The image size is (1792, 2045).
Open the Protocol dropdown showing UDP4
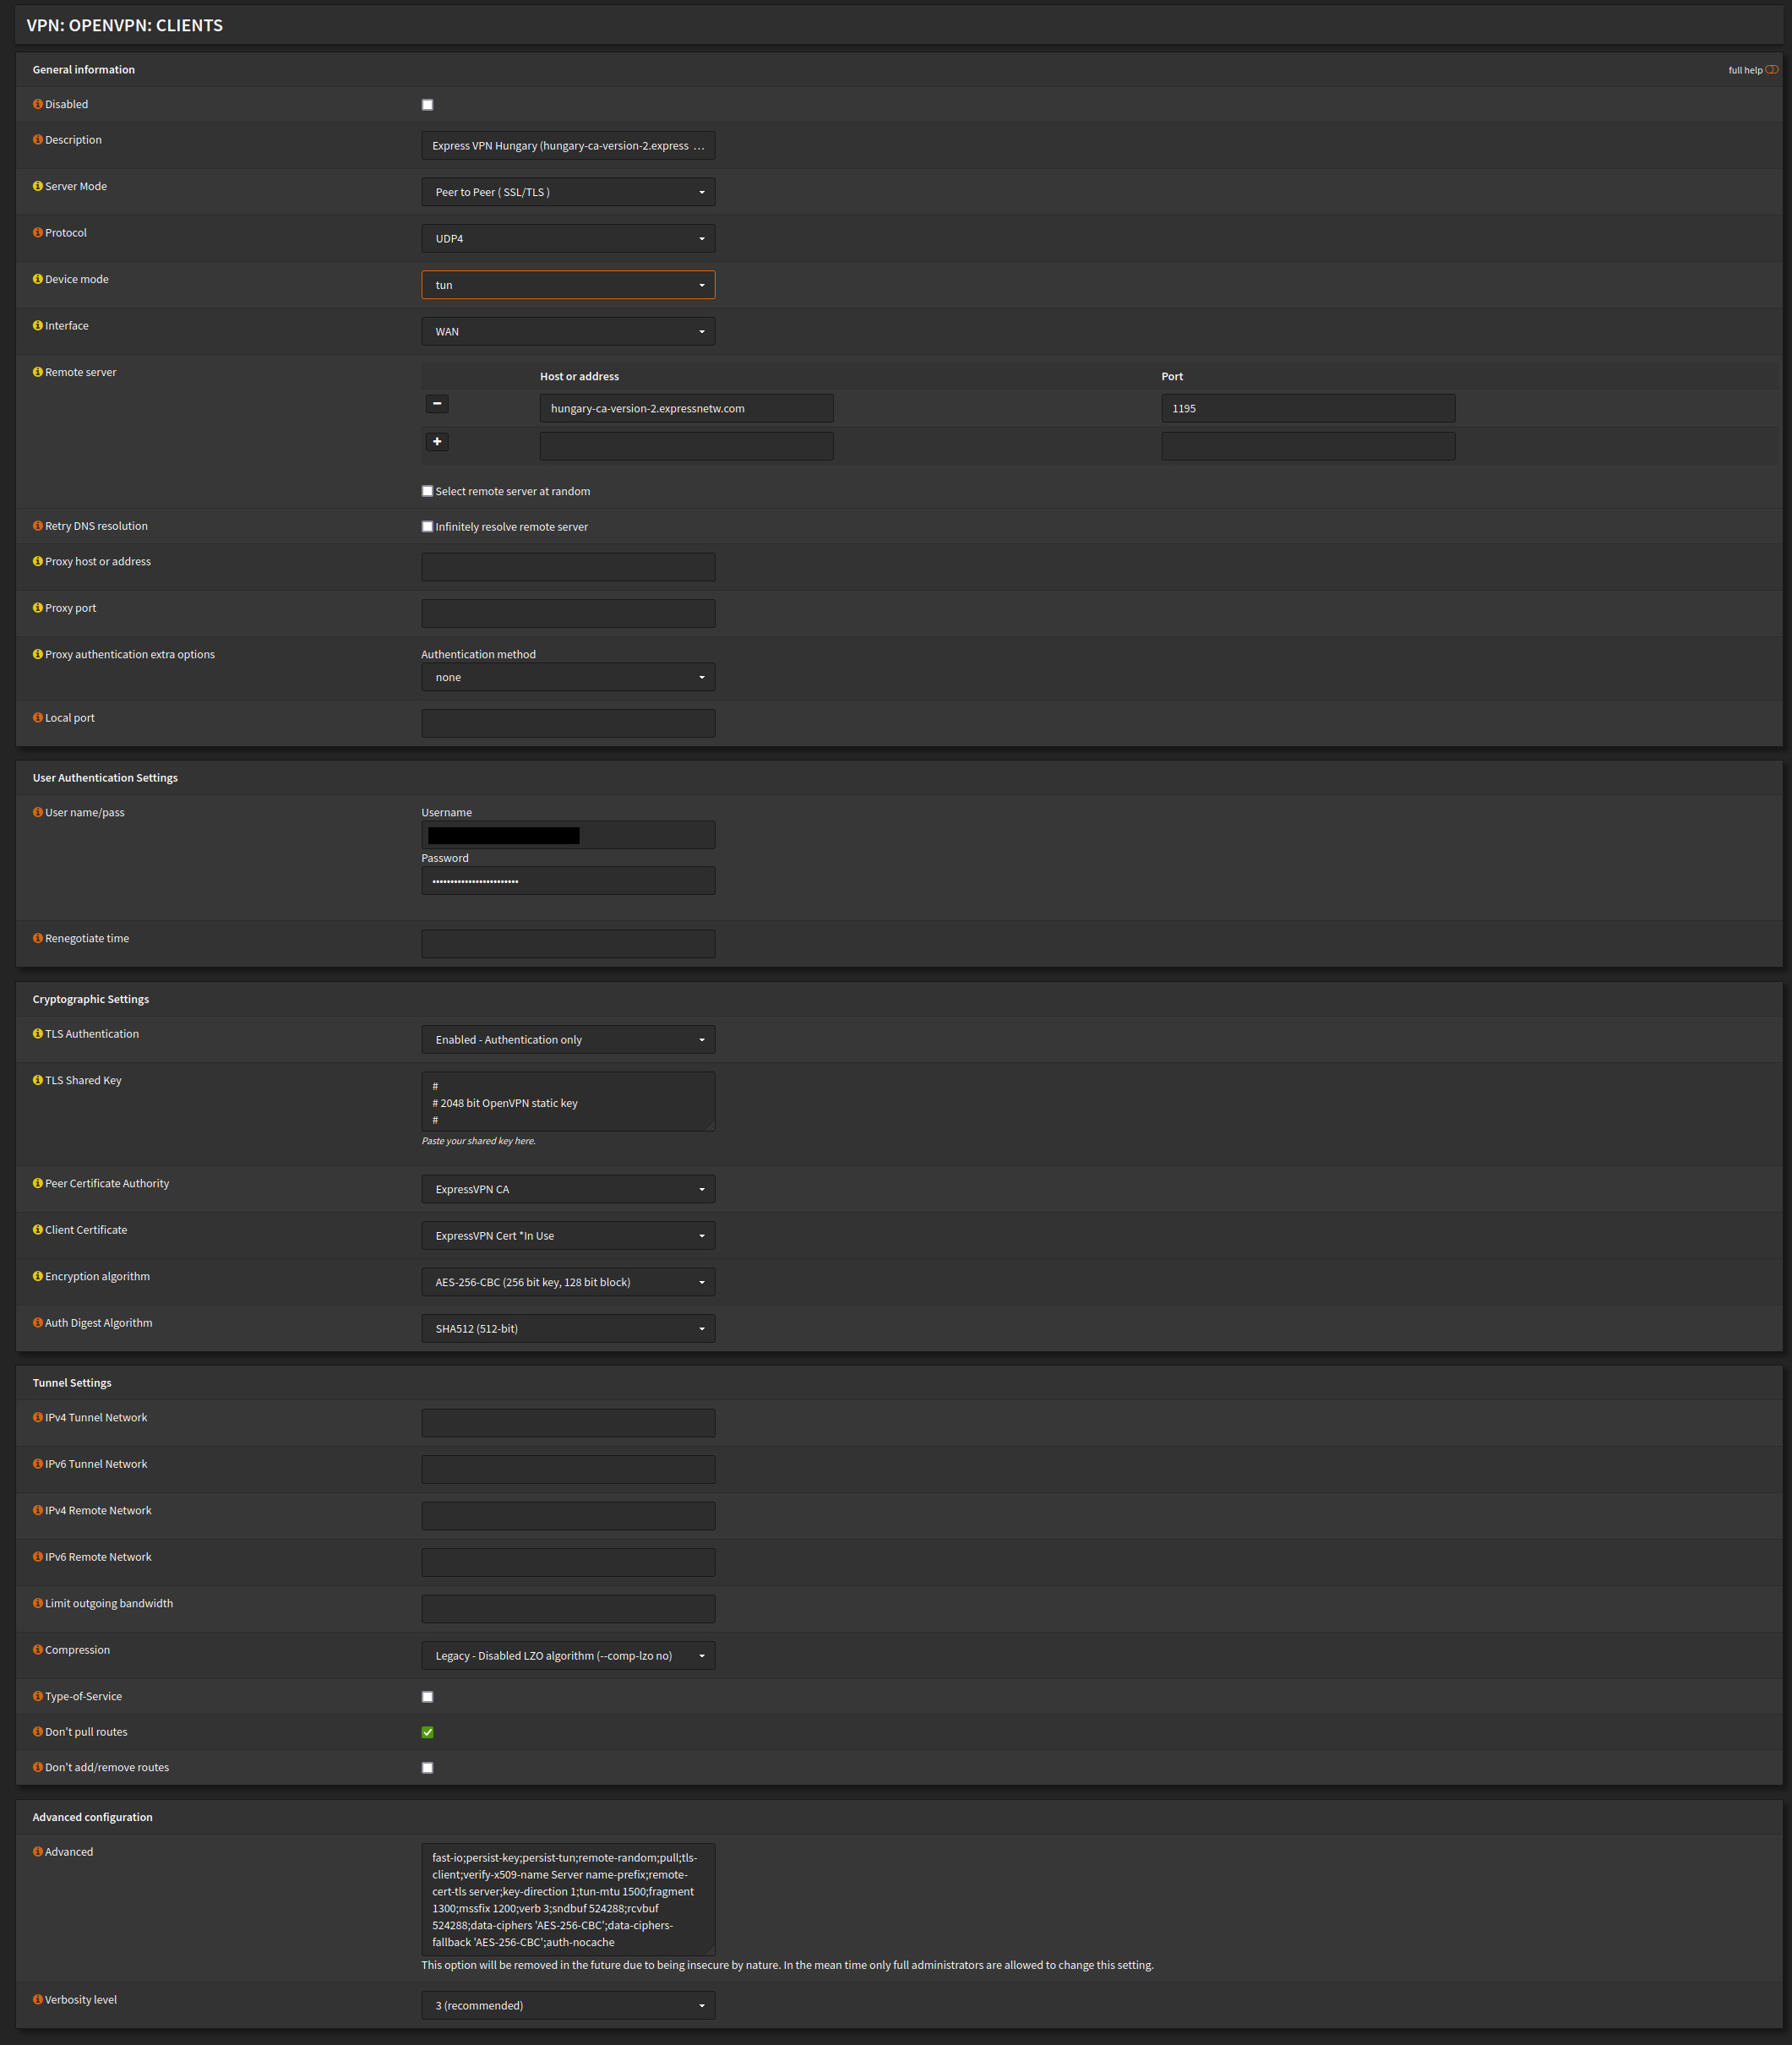point(567,238)
